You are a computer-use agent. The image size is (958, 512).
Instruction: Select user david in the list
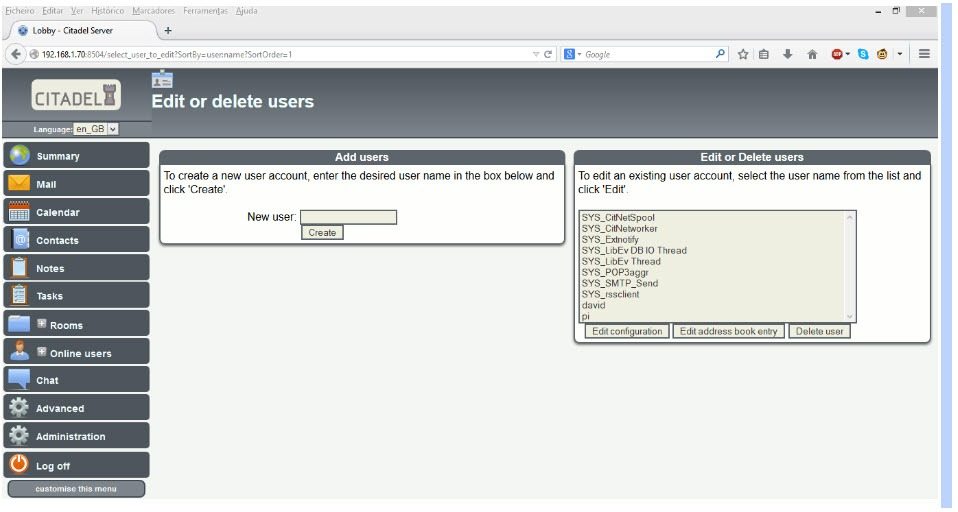click(x=593, y=305)
